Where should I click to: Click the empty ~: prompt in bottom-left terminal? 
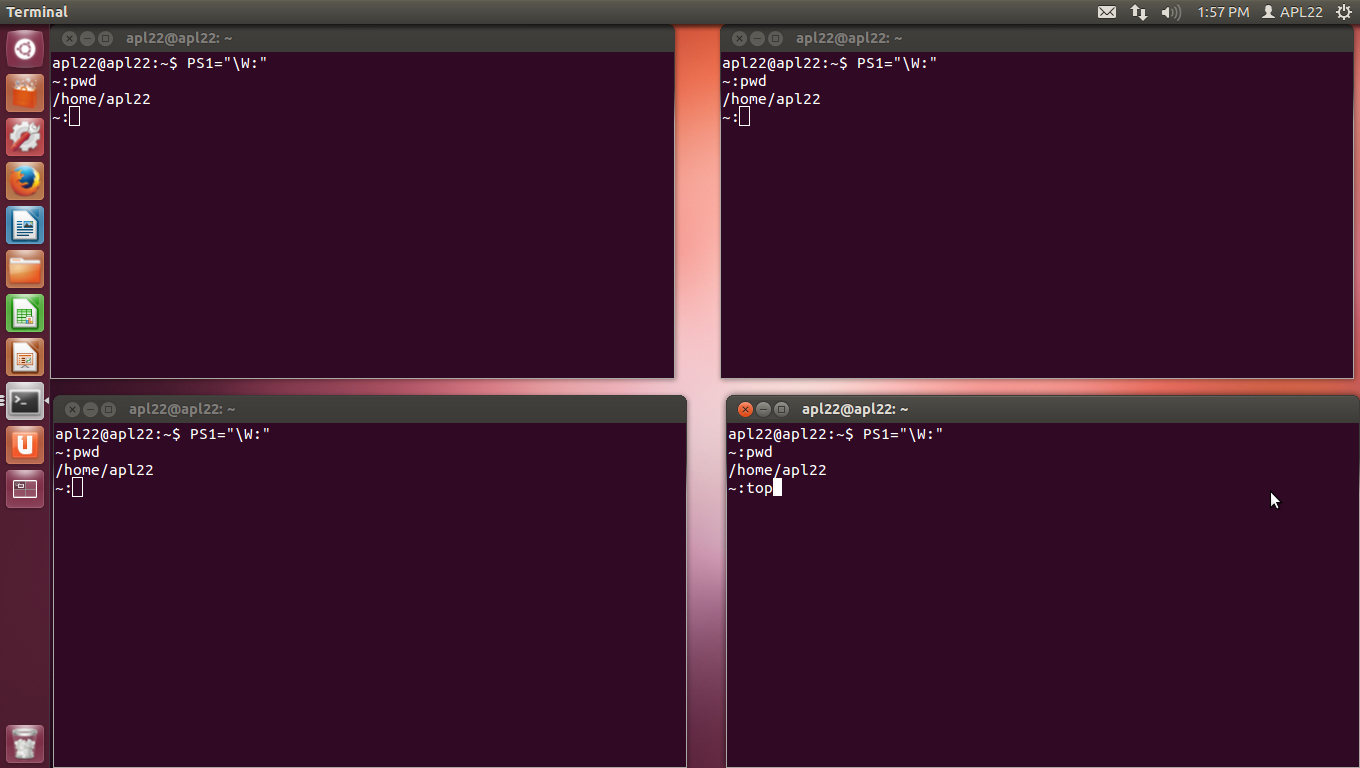pos(69,488)
